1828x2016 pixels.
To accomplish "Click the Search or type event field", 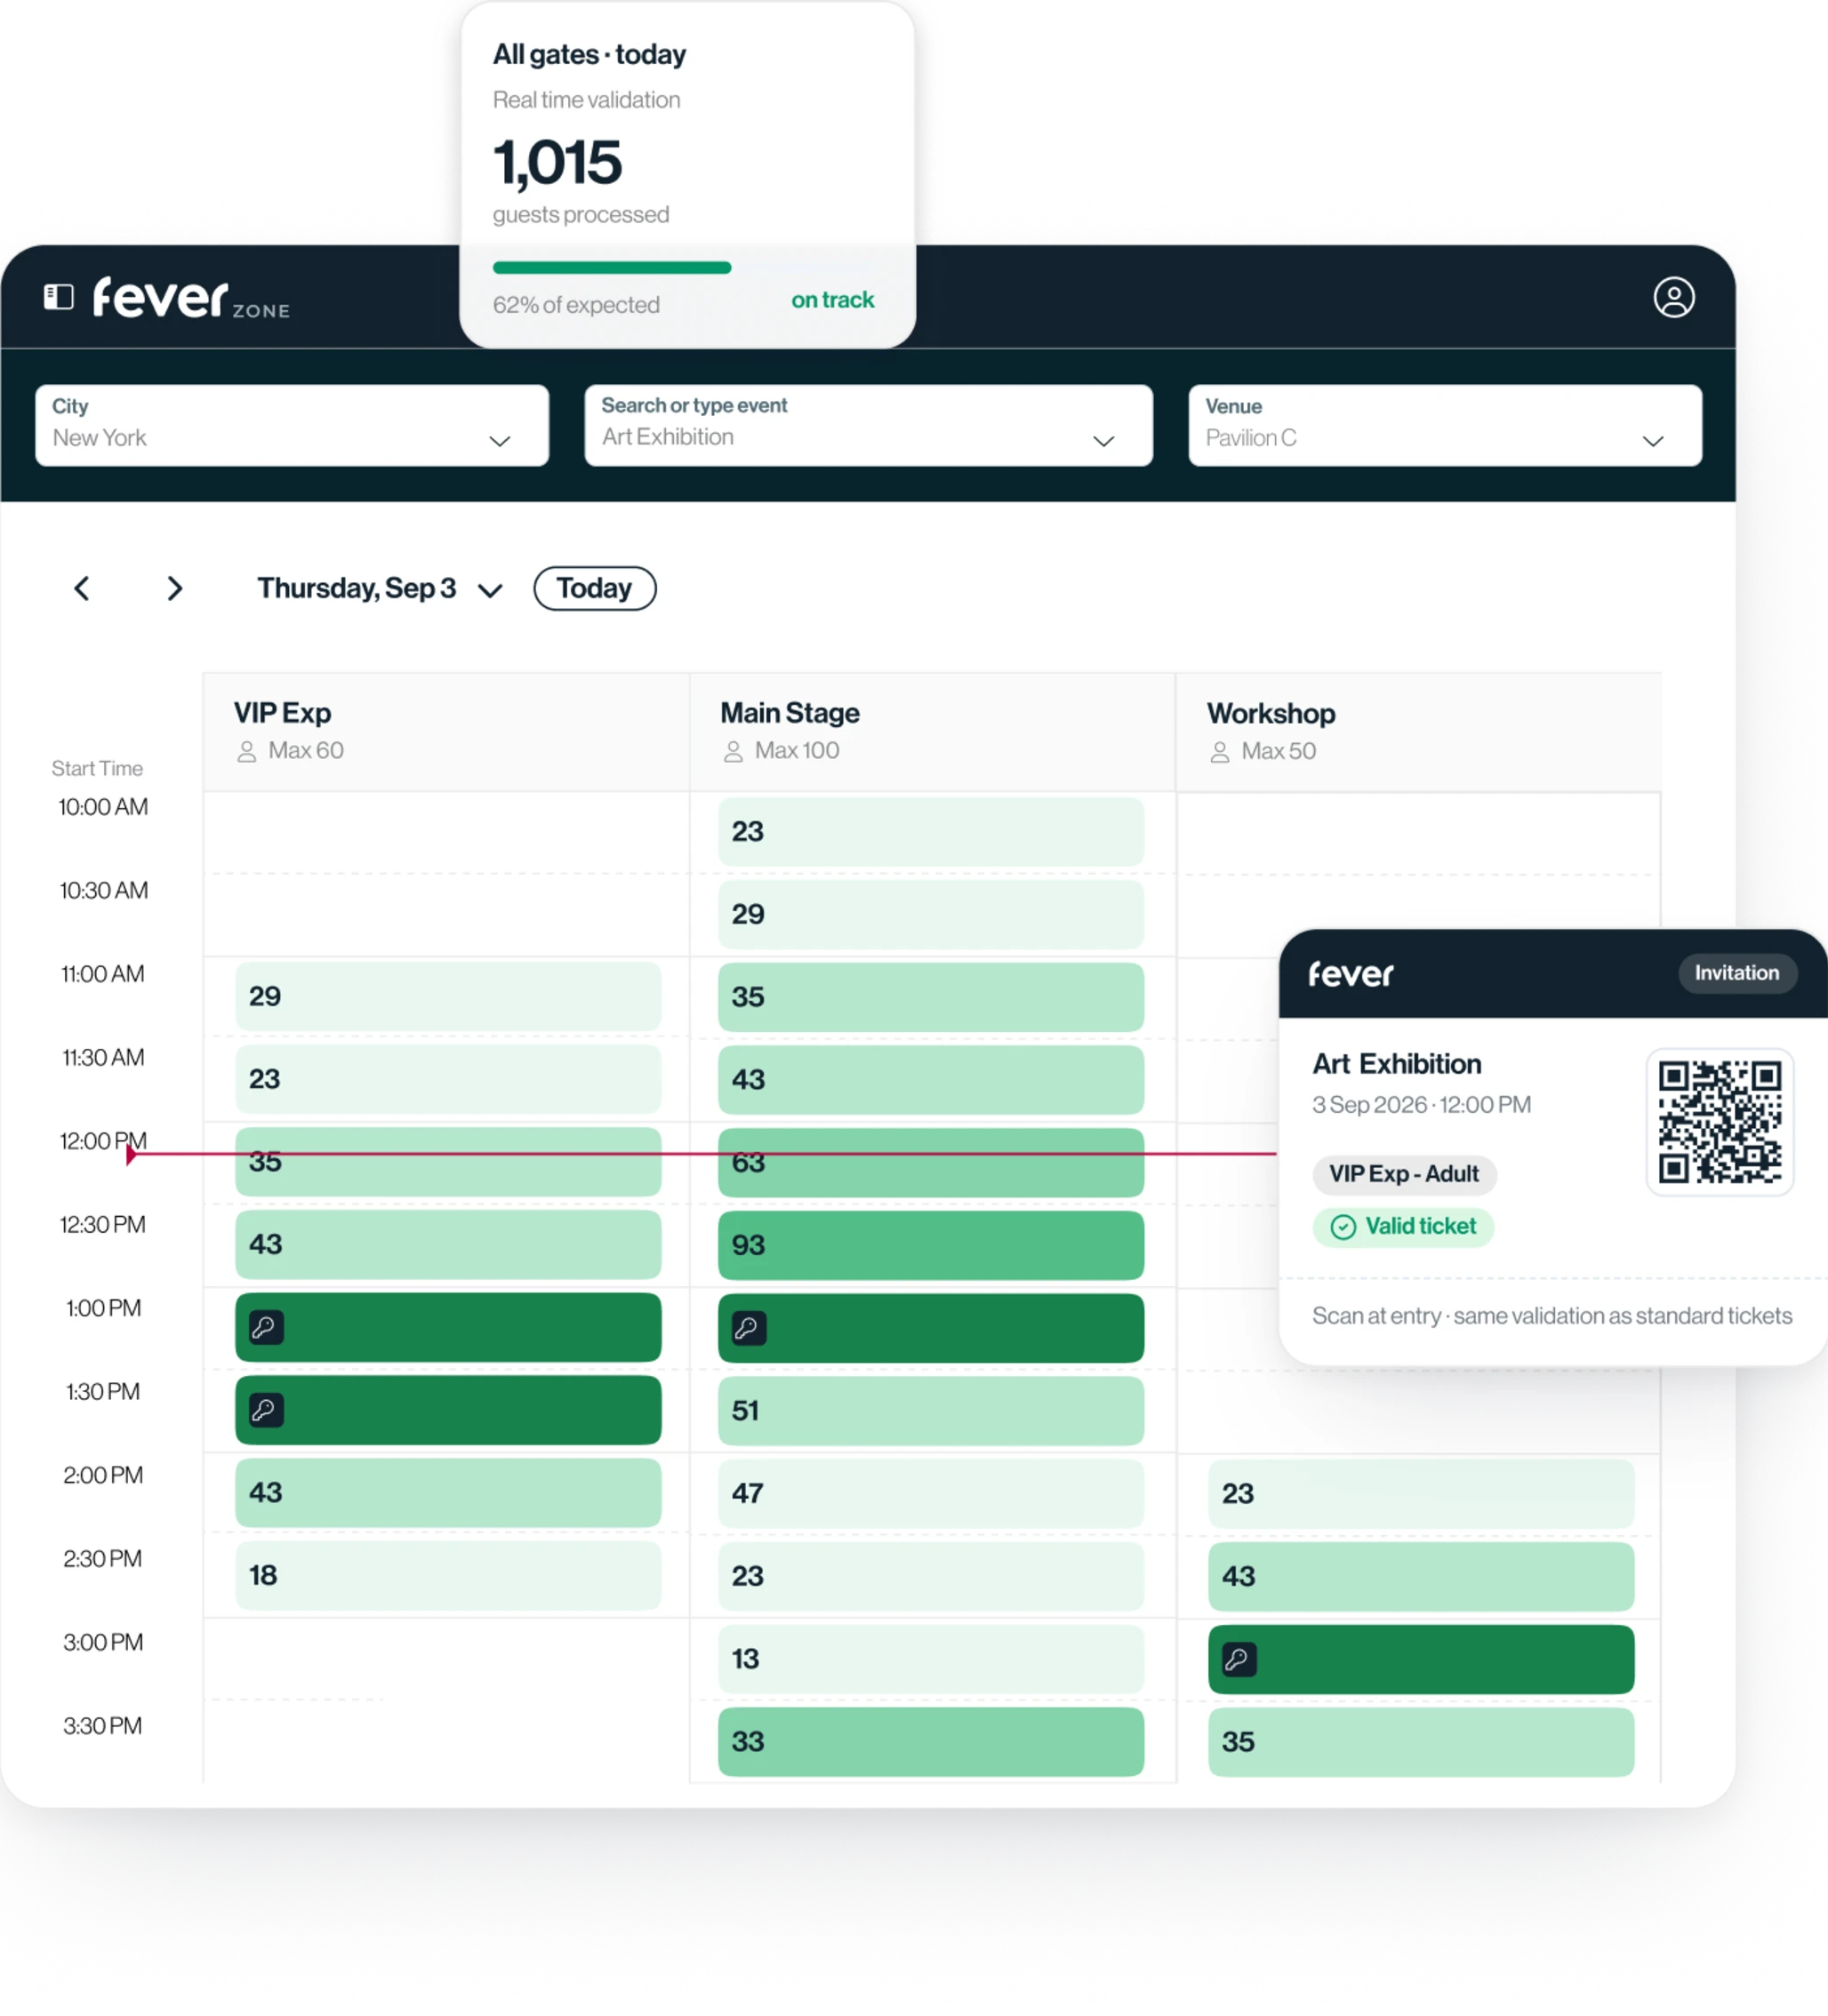I will [868, 425].
